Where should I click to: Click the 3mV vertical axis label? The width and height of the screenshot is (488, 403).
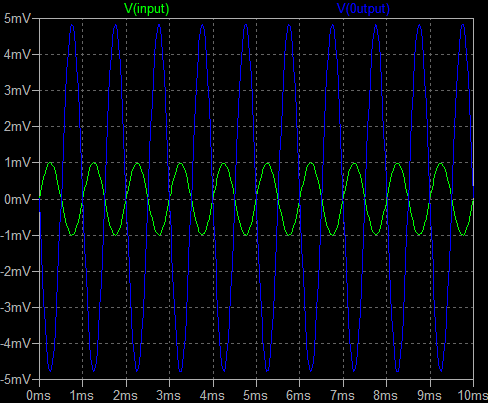click(17, 90)
